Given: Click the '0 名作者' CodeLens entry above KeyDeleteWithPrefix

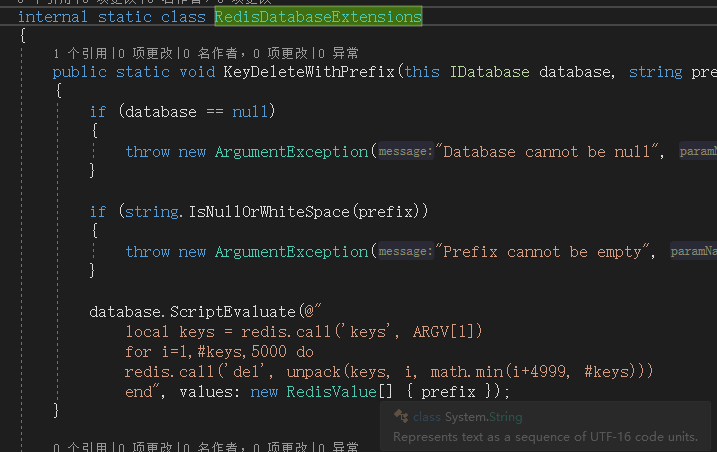Looking at the screenshot, I should coord(211,54).
